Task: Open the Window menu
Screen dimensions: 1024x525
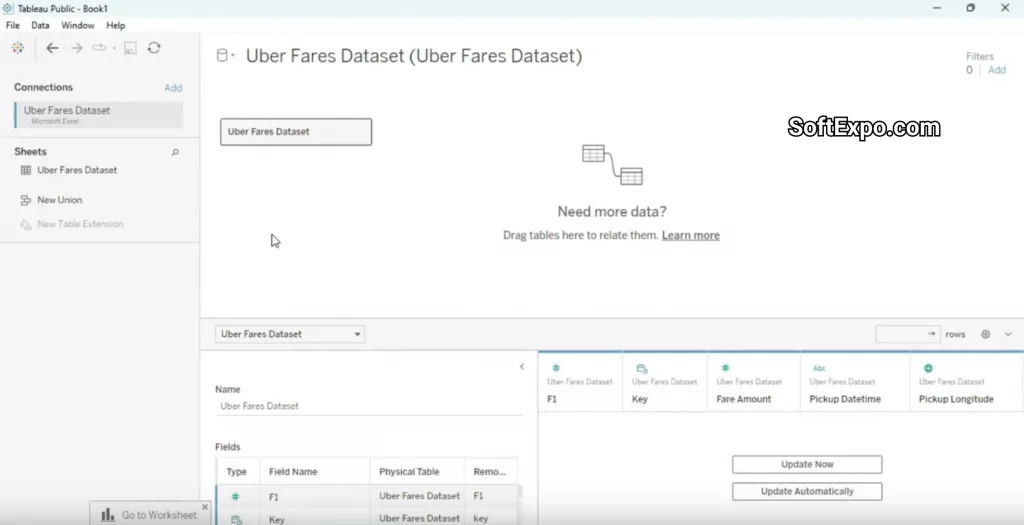Action: click(78, 25)
